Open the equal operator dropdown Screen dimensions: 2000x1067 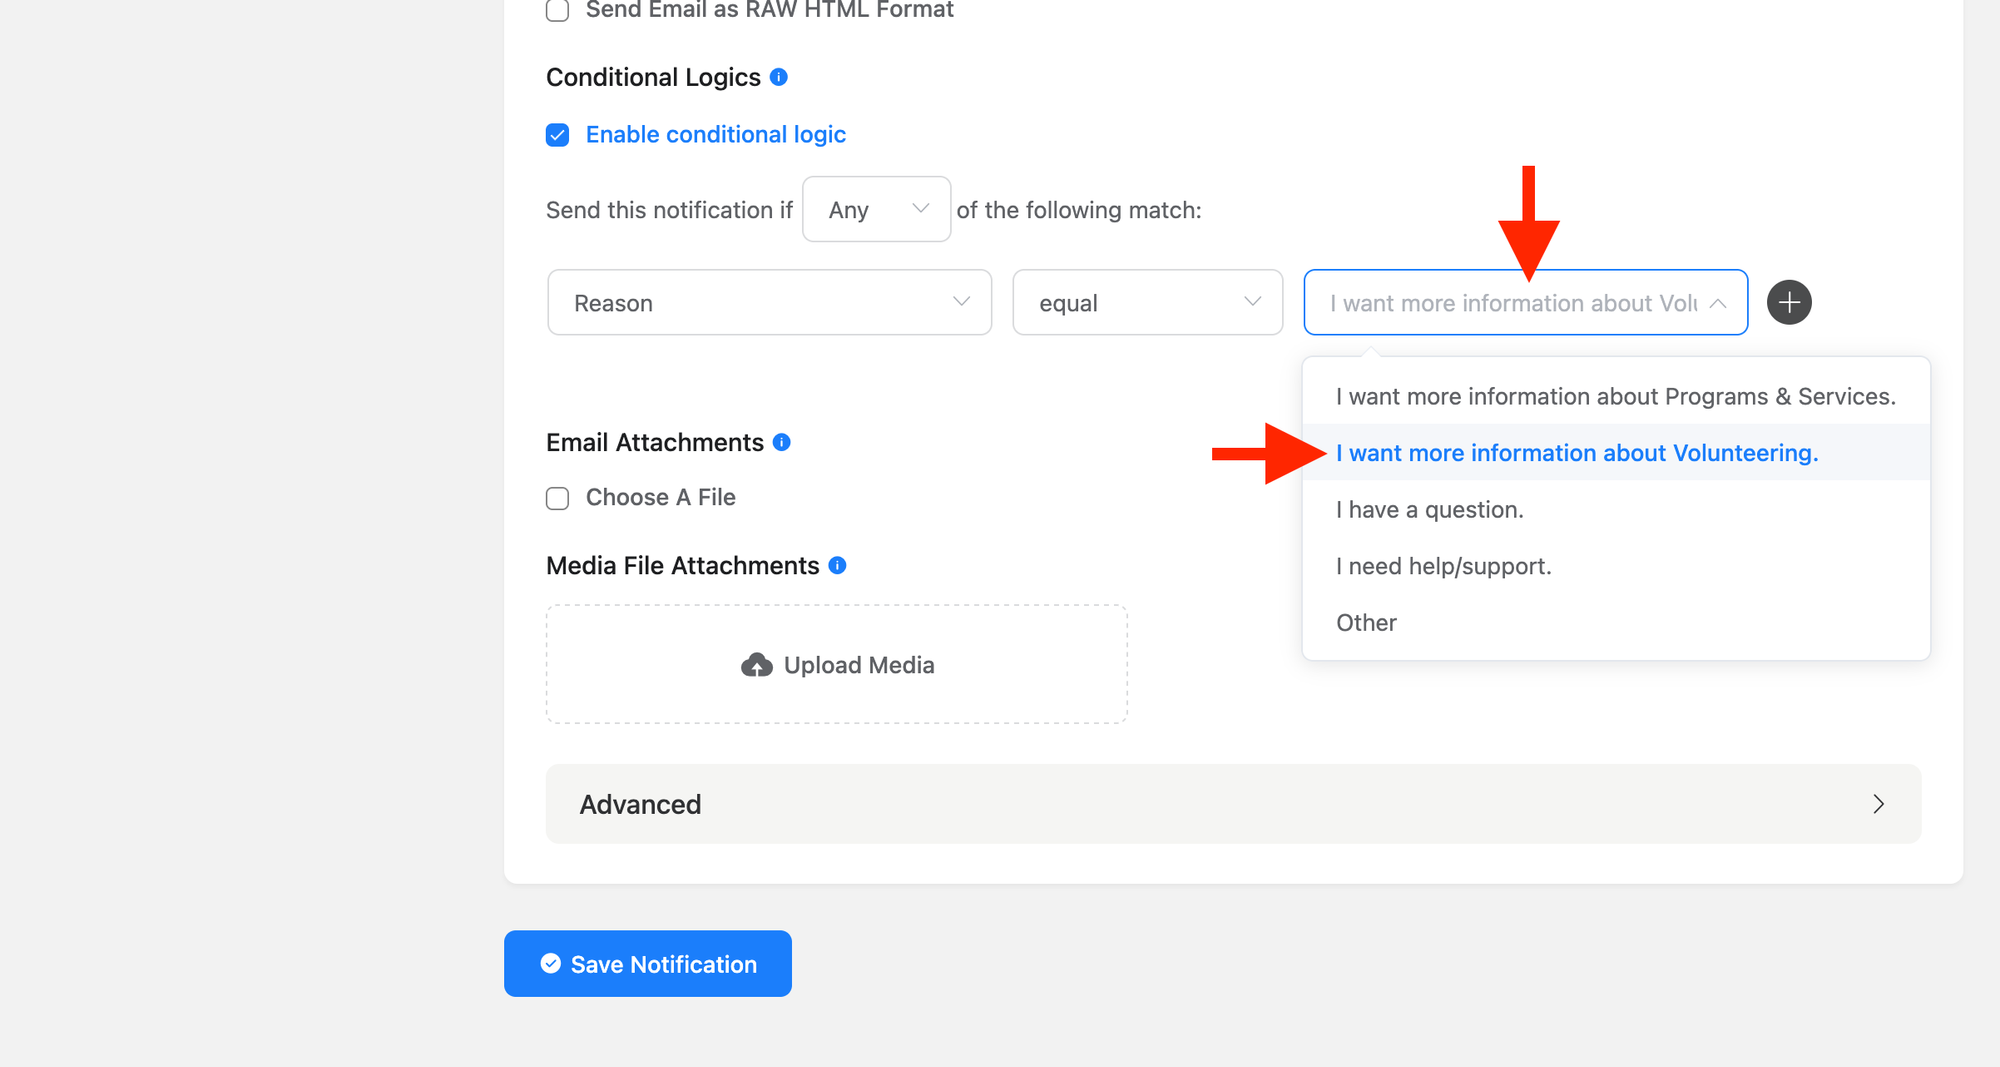[x=1147, y=302]
